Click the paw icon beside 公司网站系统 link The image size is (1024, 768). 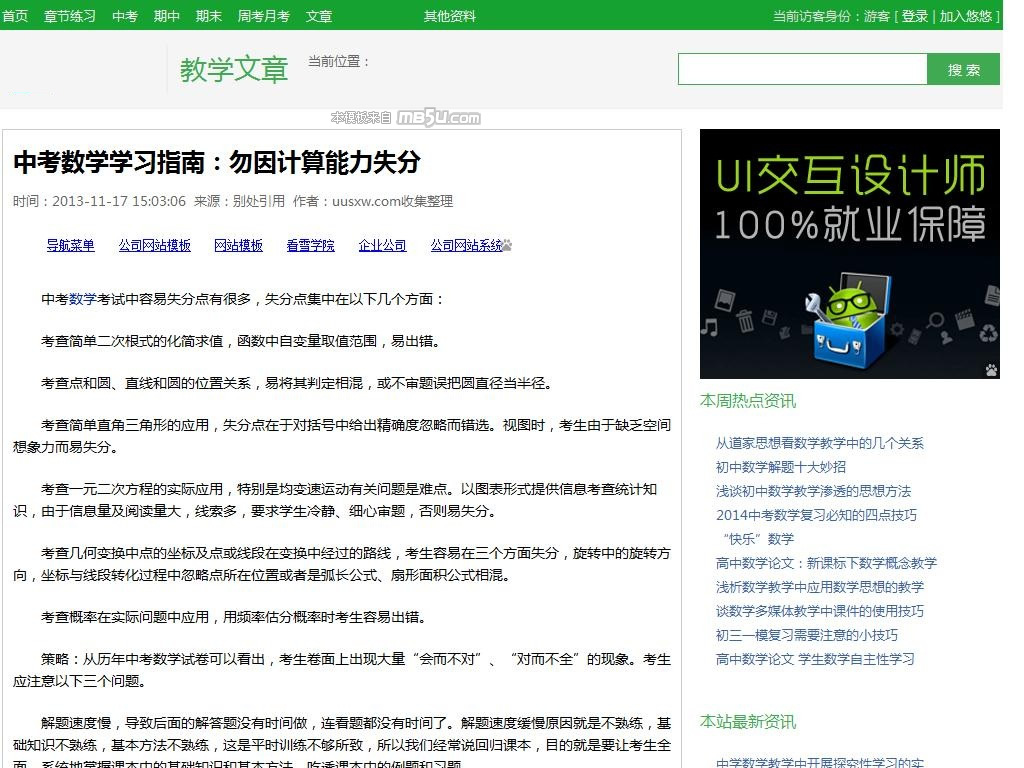(507, 245)
